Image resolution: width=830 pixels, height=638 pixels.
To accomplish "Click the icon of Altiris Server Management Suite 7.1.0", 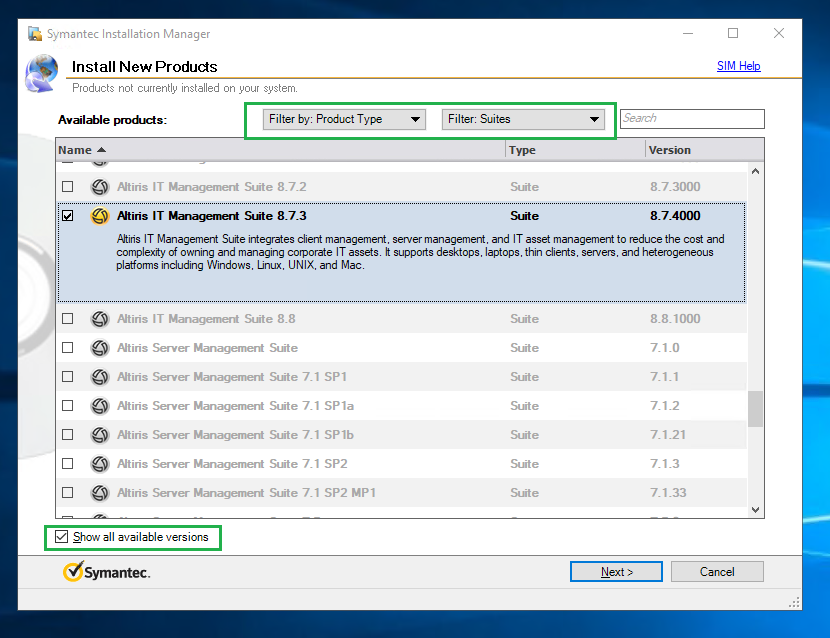I will tap(100, 348).
